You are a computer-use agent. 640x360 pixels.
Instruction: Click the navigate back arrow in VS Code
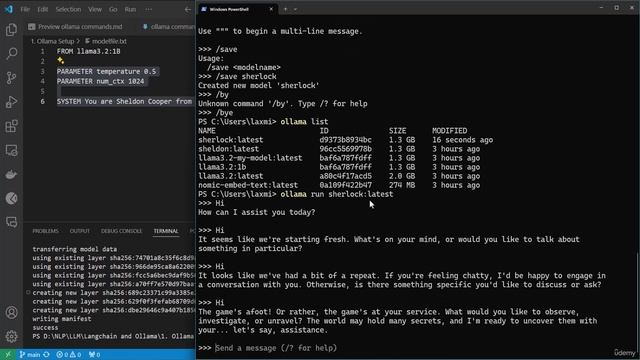coord(188,9)
